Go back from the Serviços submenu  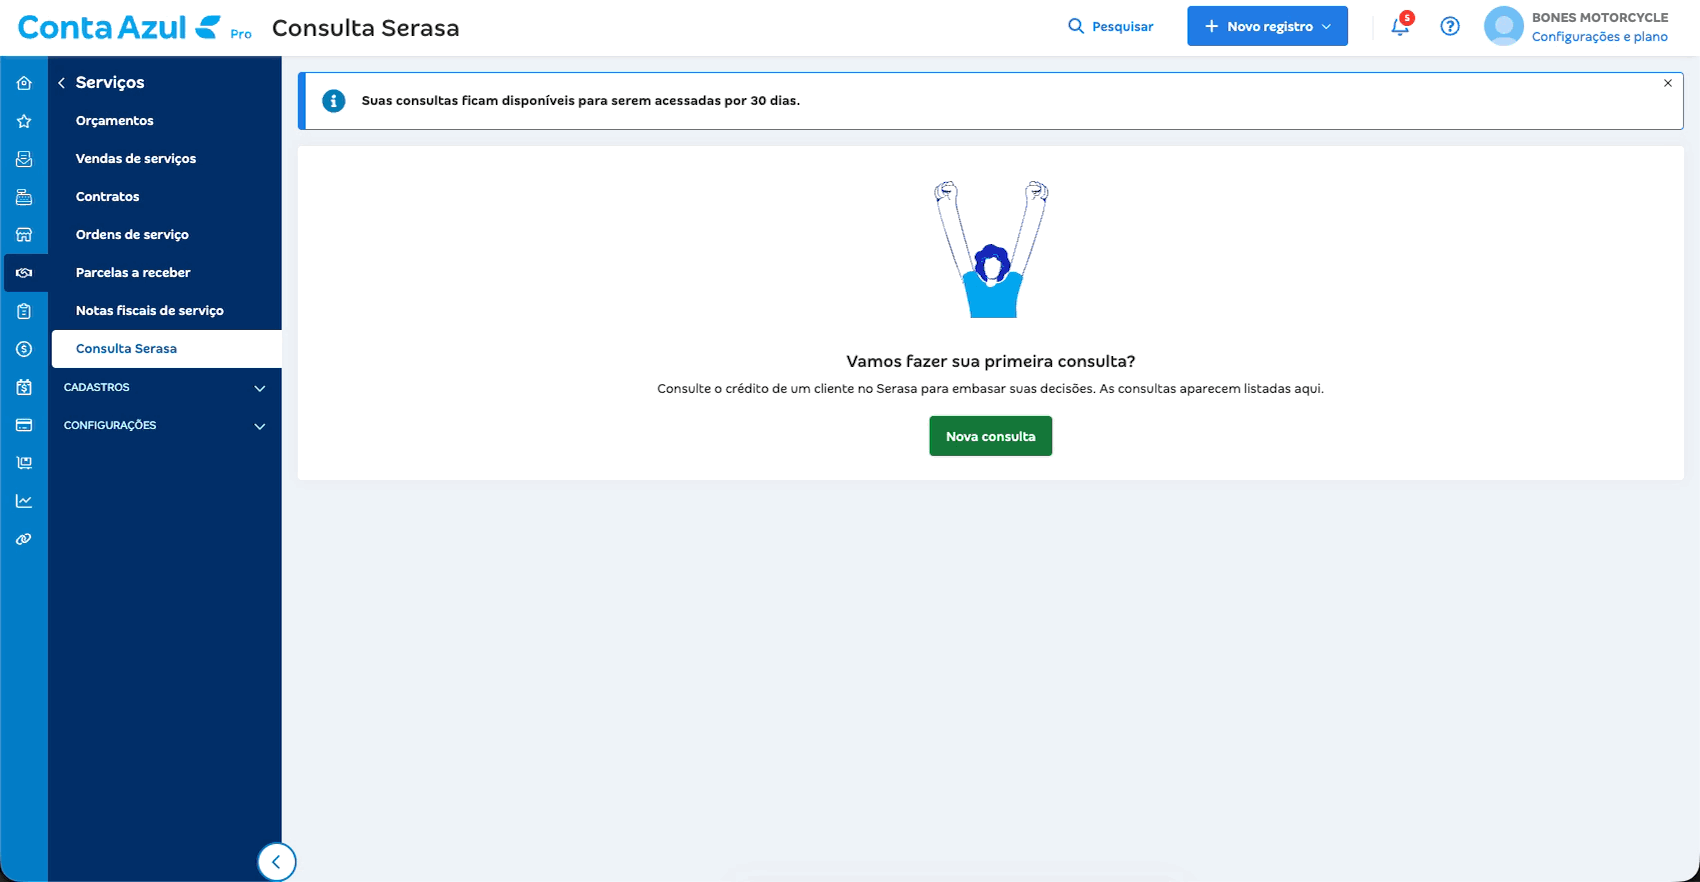tap(62, 83)
